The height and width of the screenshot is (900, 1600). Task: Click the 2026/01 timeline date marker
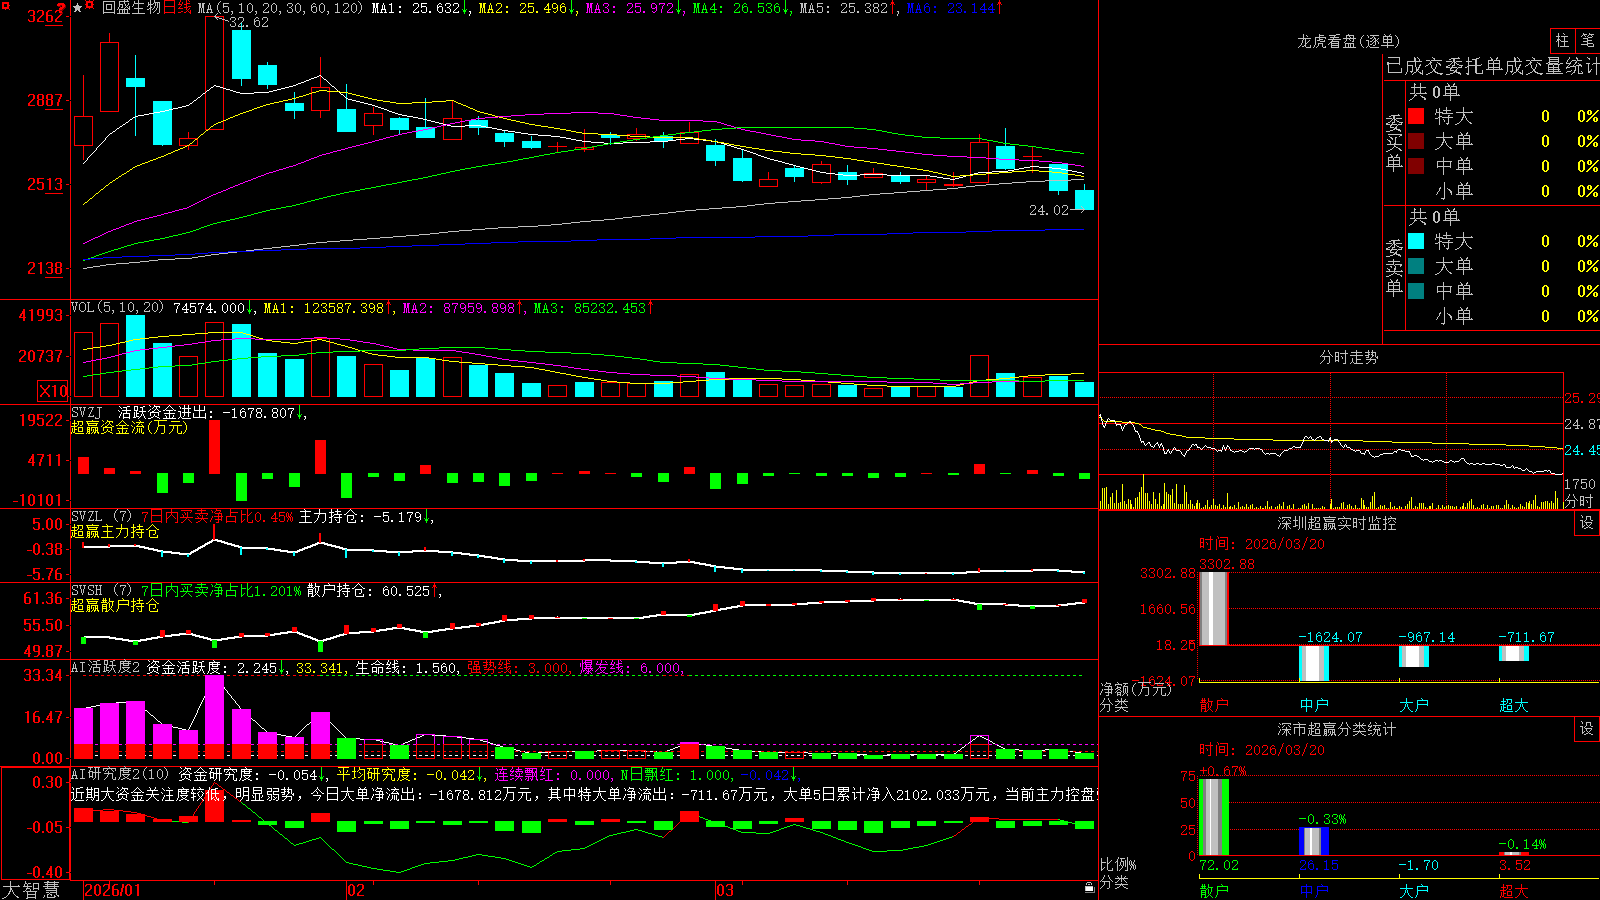pos(113,890)
